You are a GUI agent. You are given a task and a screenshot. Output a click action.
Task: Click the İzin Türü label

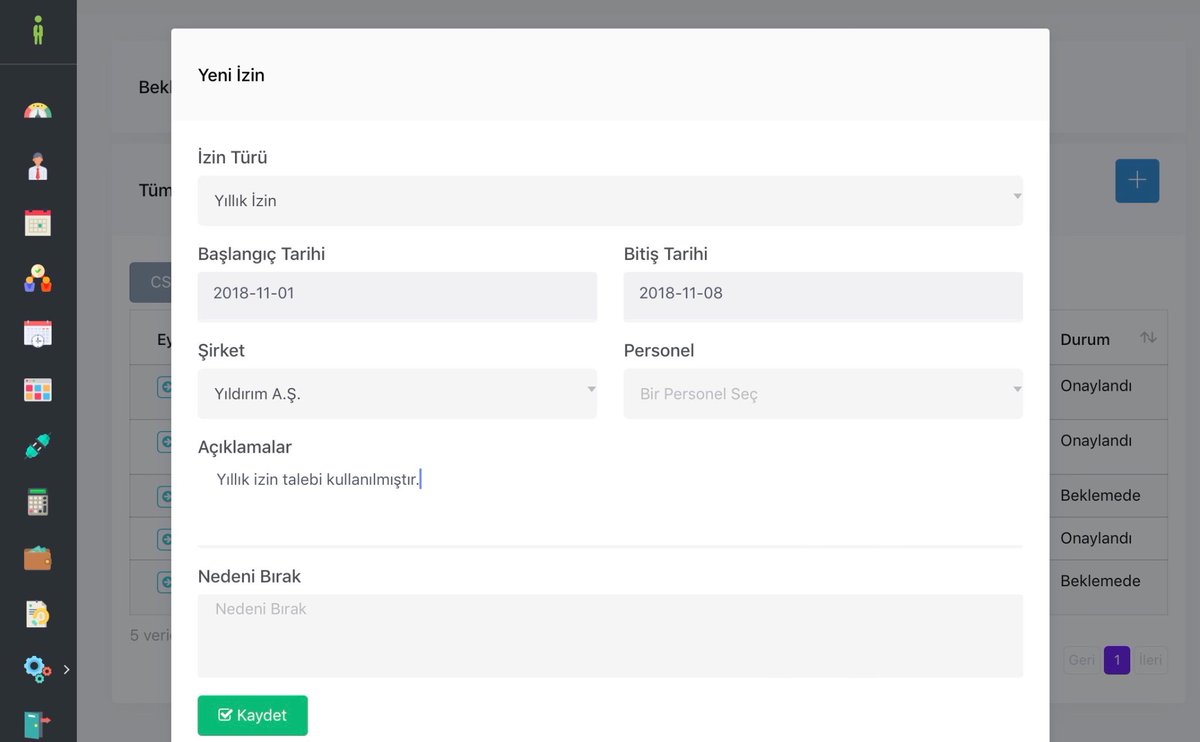pyautogui.click(x=233, y=157)
